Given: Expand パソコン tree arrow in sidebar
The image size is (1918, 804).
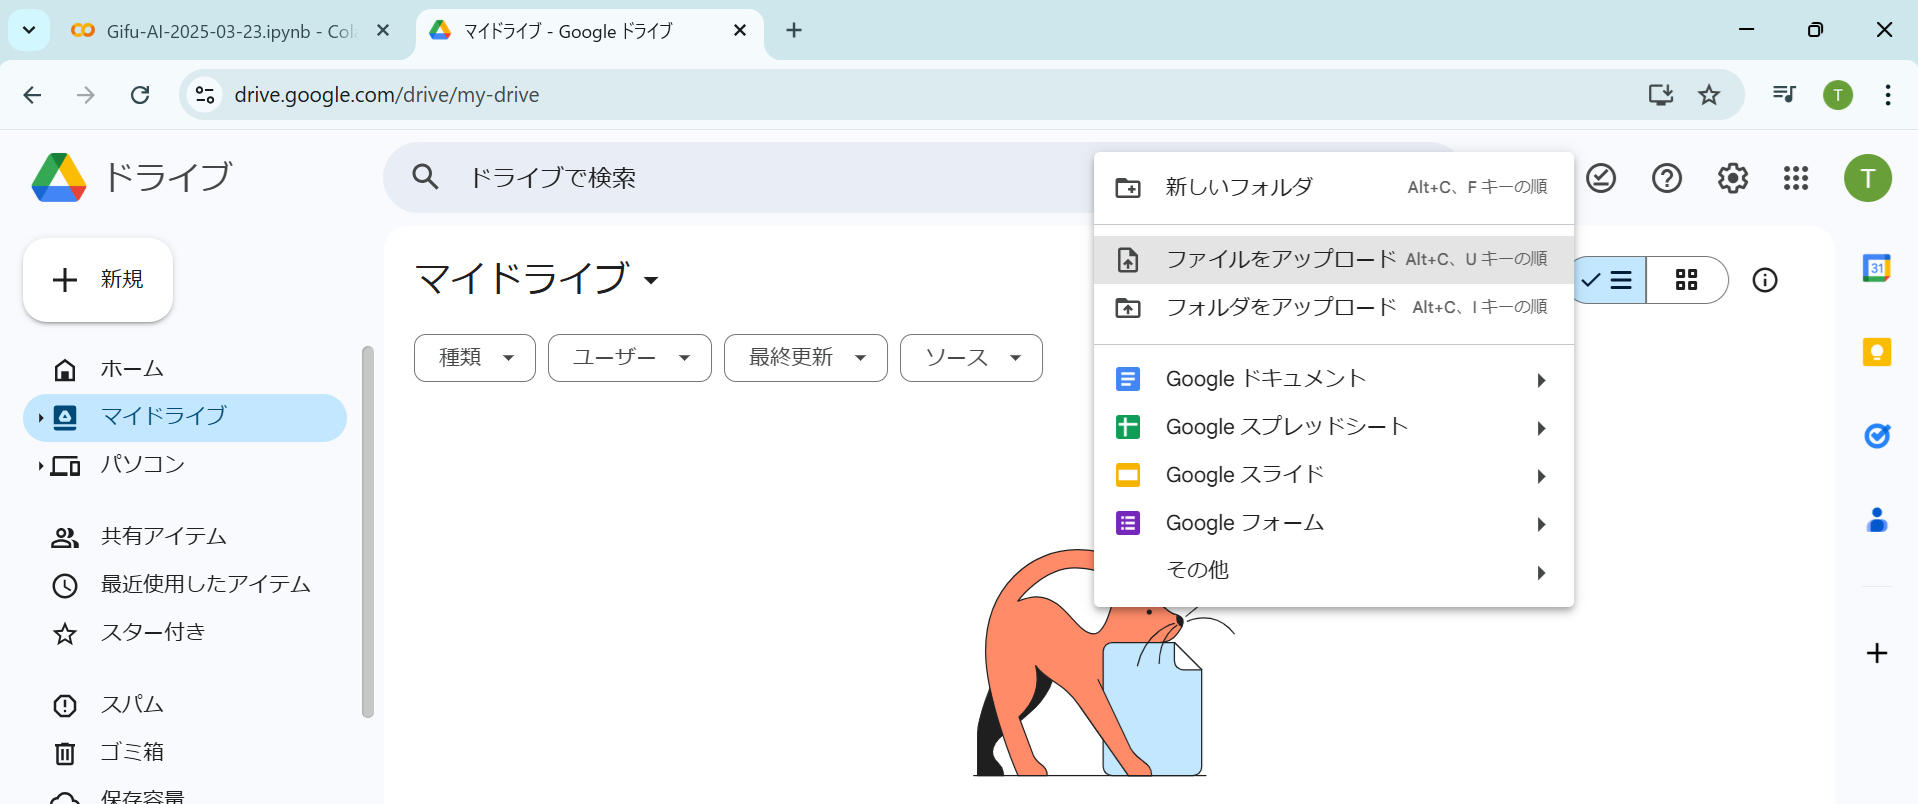Looking at the screenshot, I should (40, 466).
